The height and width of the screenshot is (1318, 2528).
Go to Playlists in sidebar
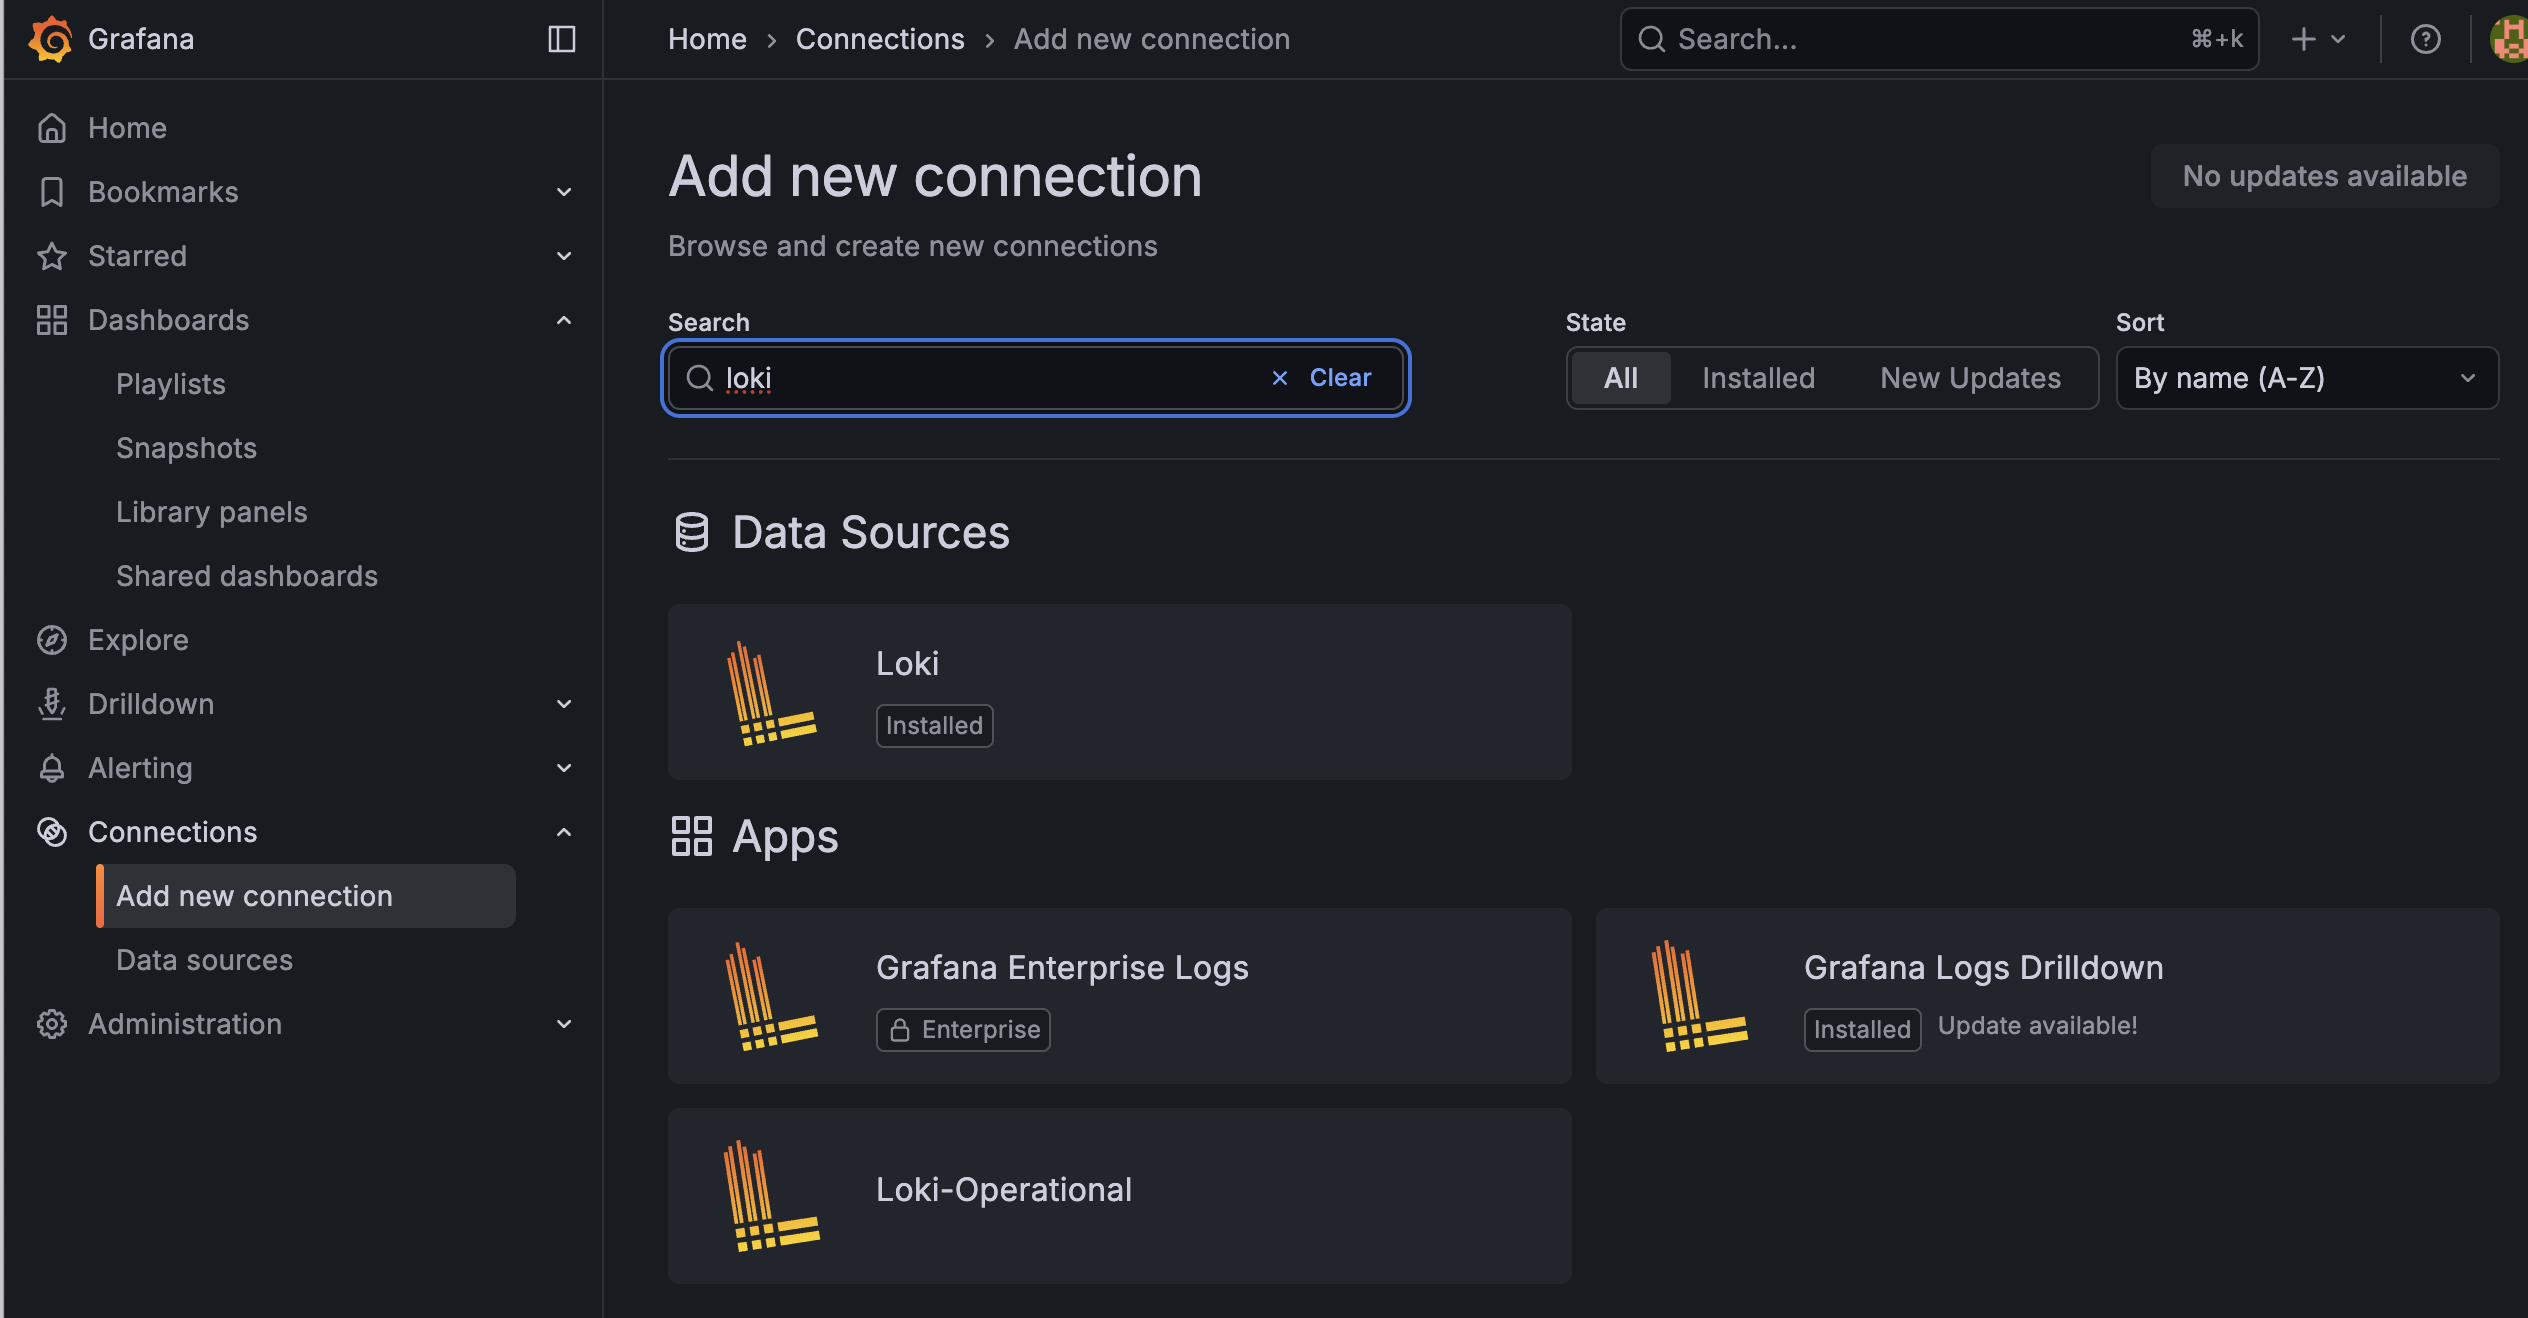tap(170, 384)
